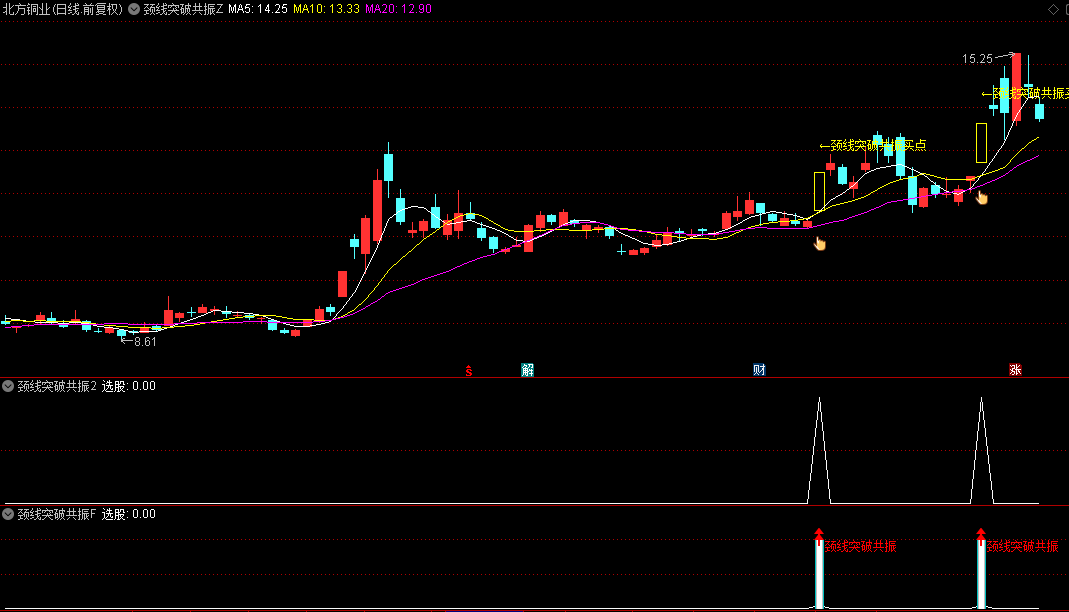Viewport: 1069px width, 612px height.
Task: Click the 颈线突破共振Z indicator name
Action: coord(183,9)
